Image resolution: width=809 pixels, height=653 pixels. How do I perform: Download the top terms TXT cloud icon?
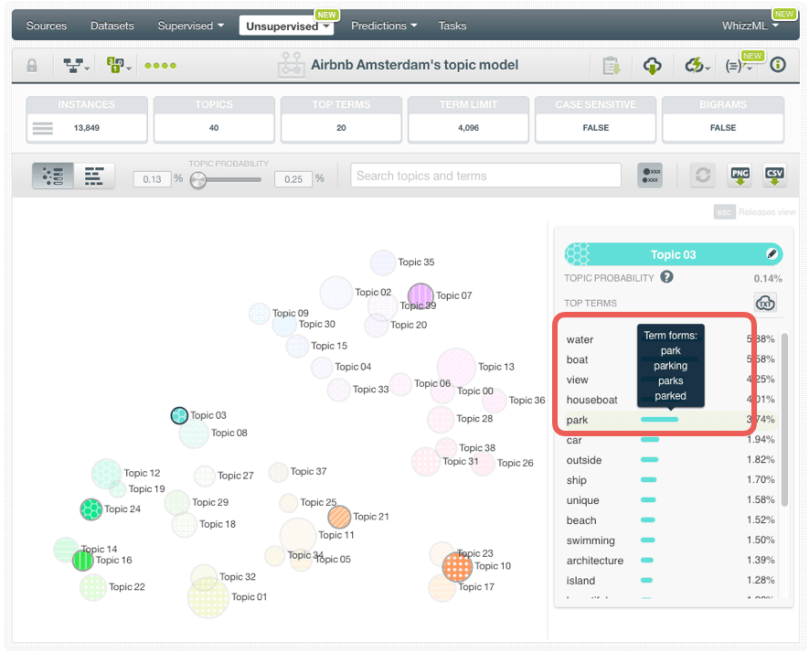(x=765, y=303)
